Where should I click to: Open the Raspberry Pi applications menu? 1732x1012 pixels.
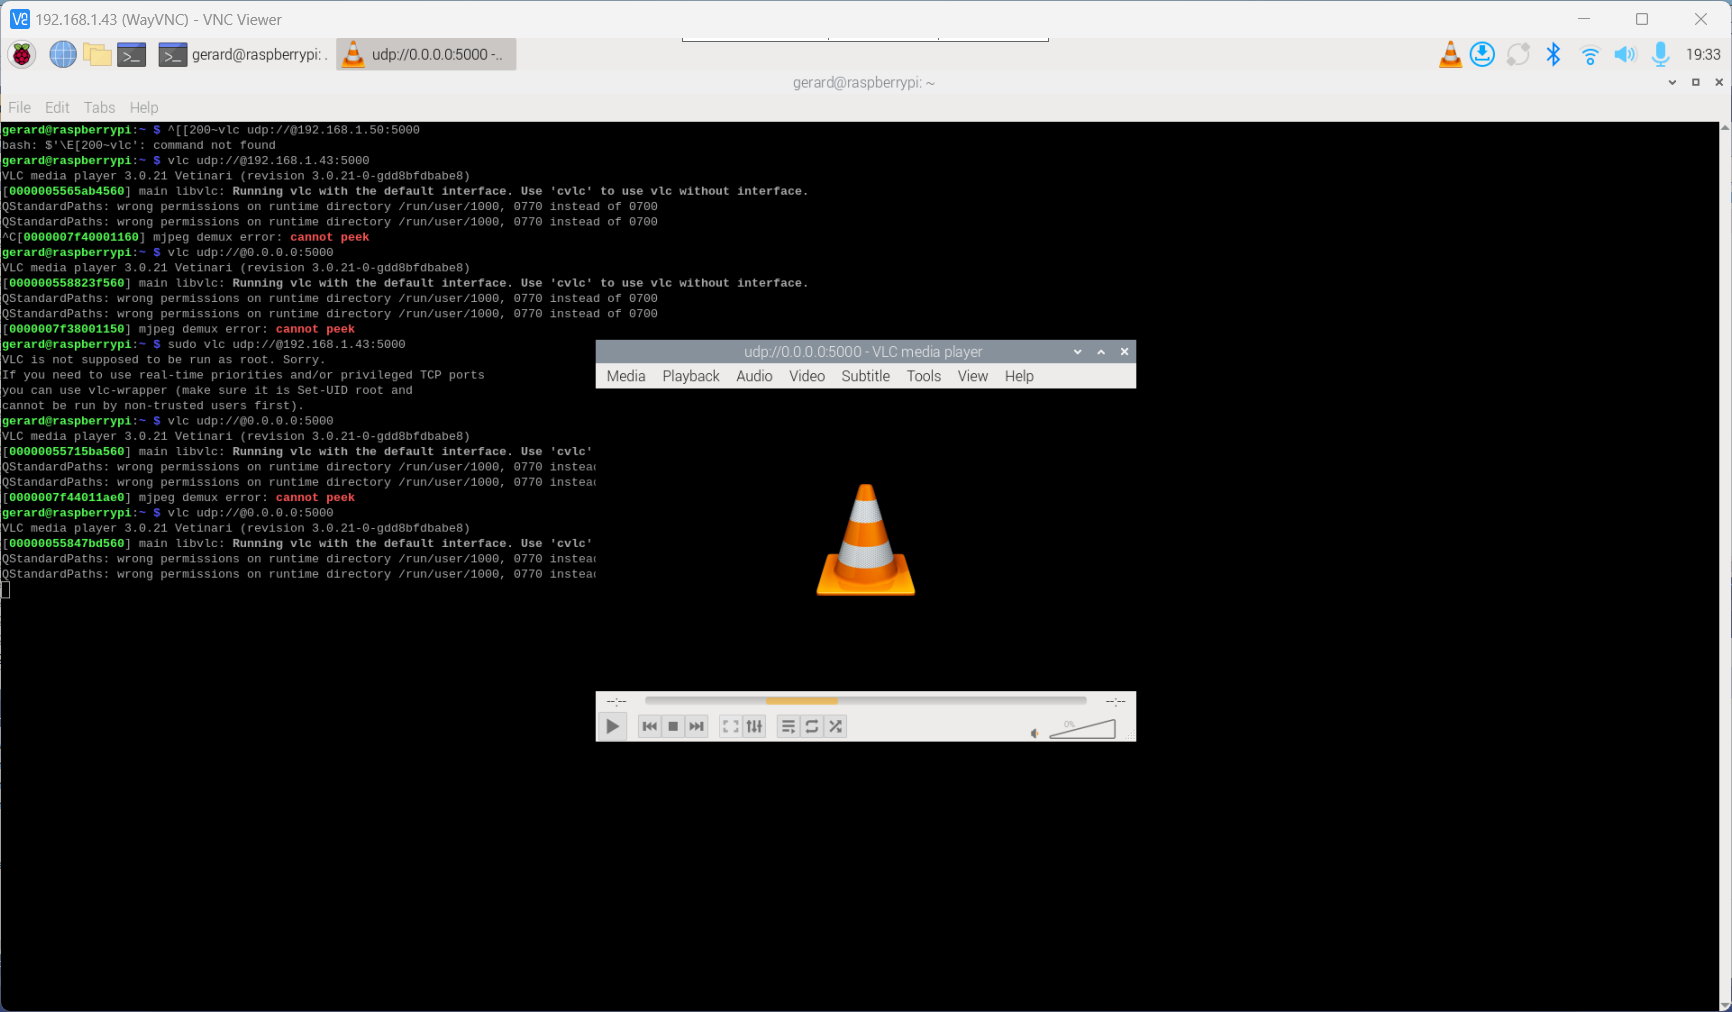point(22,54)
